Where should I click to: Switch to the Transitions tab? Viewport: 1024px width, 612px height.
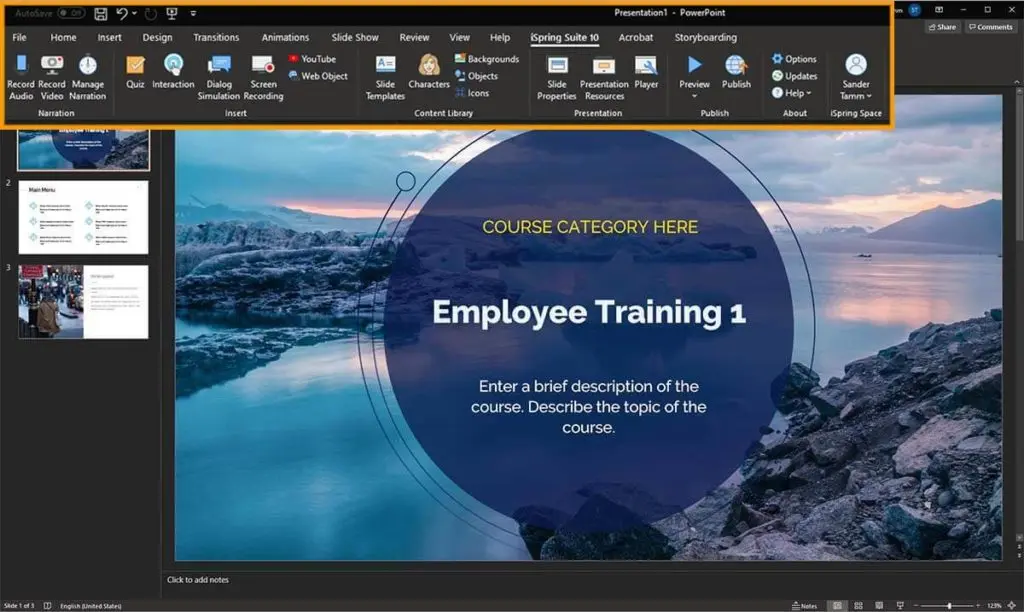216,37
